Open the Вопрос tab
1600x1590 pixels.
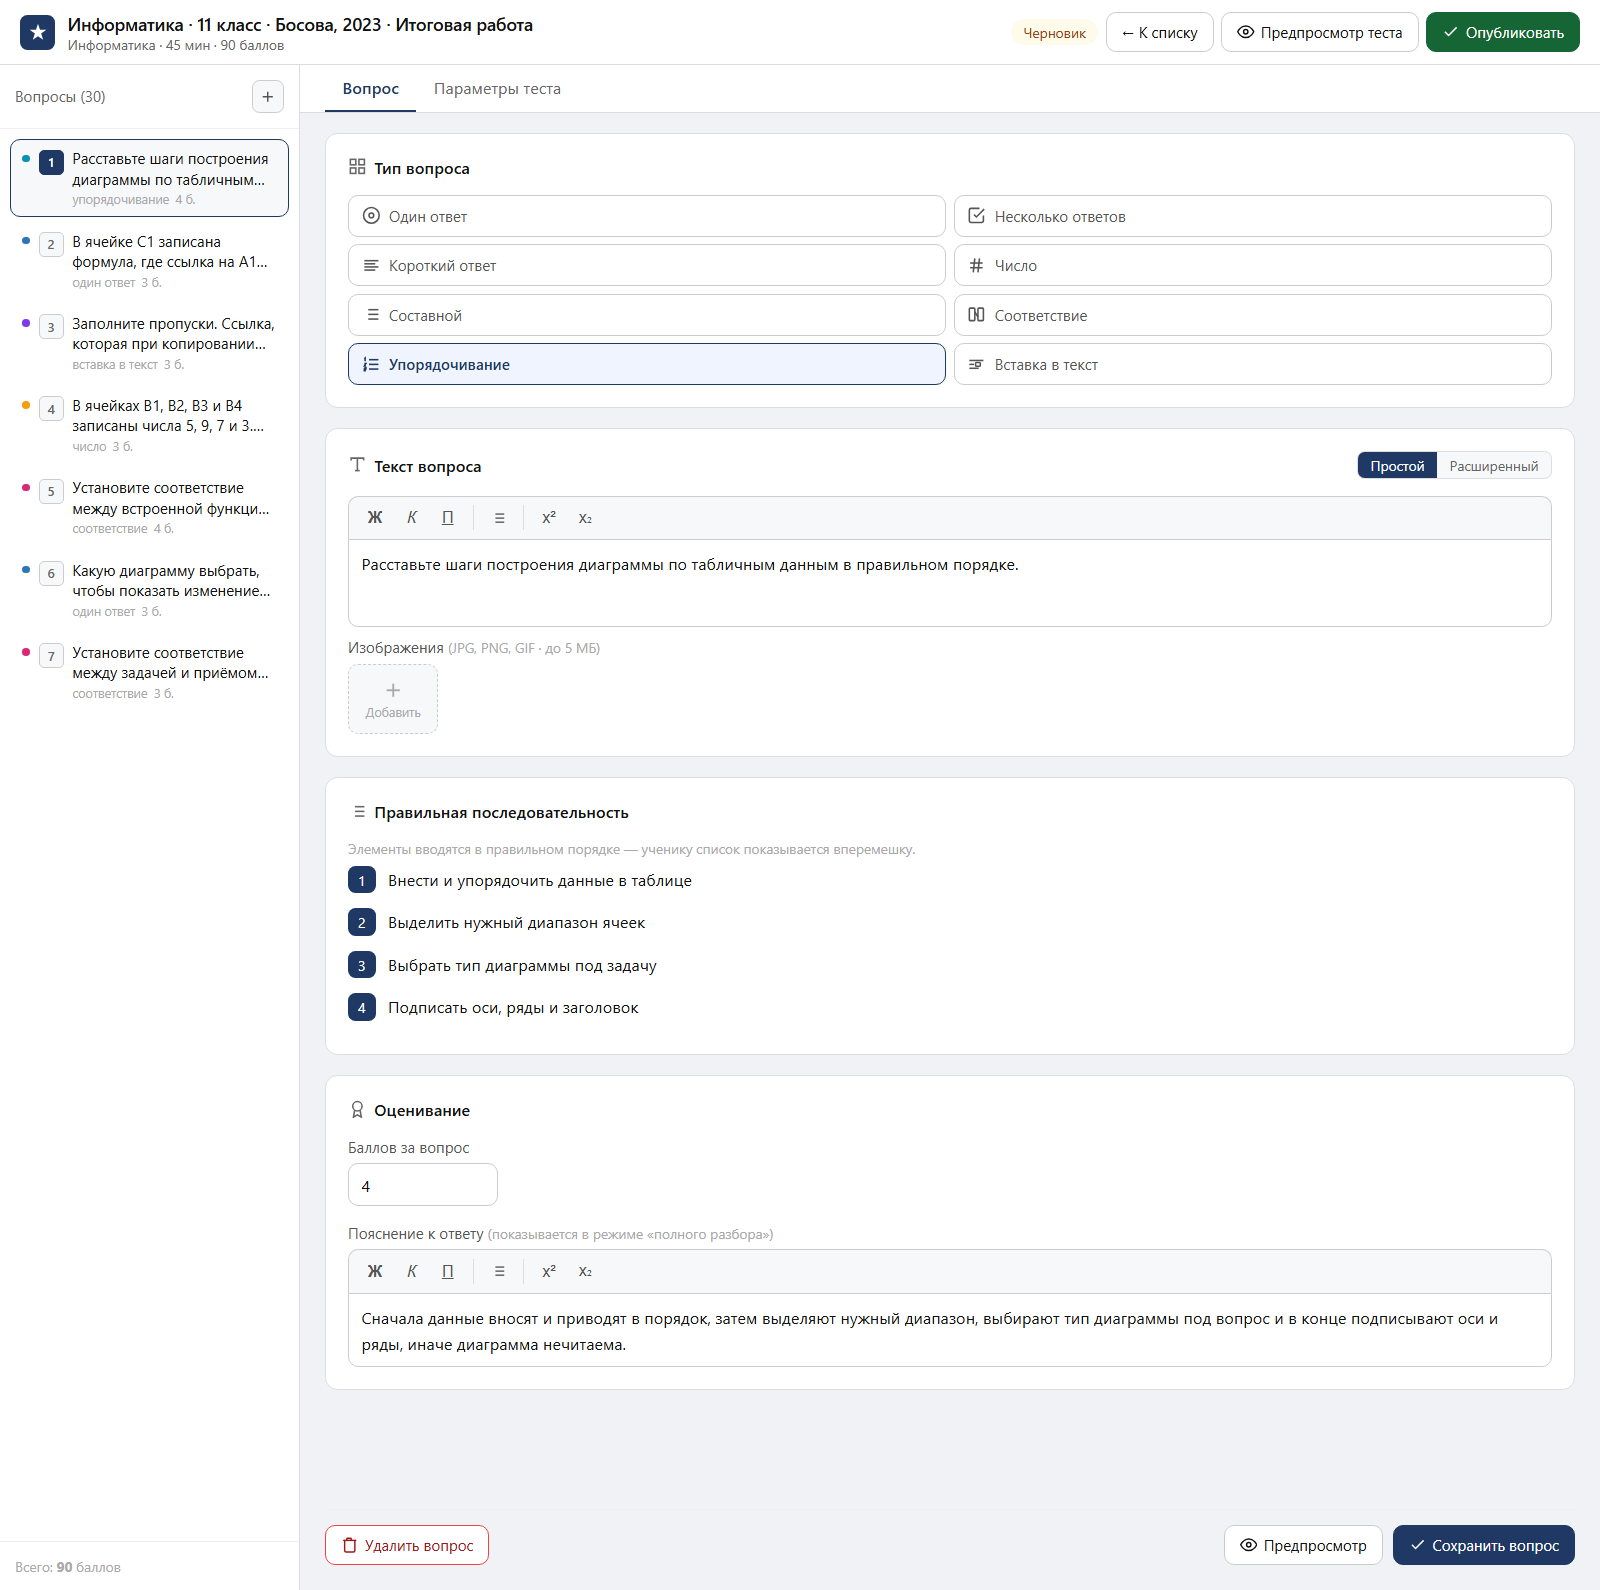(x=371, y=89)
